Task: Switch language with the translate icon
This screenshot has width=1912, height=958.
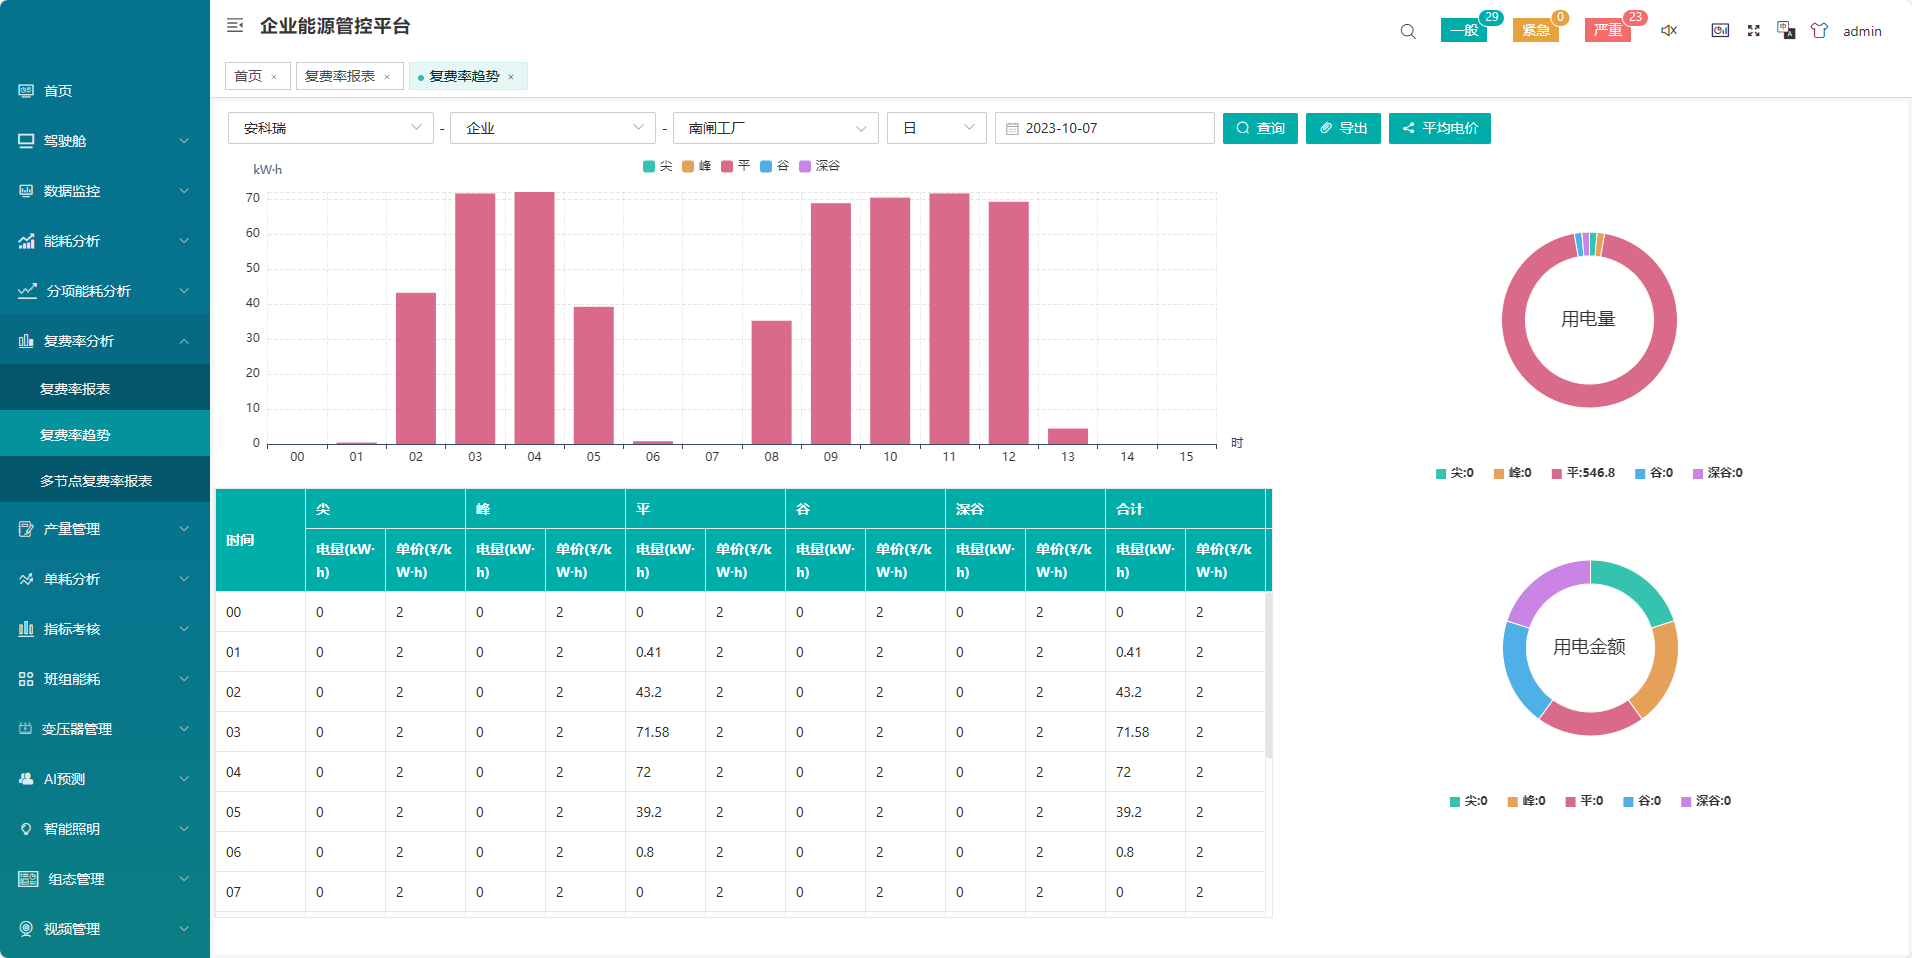Action: click(x=1786, y=31)
